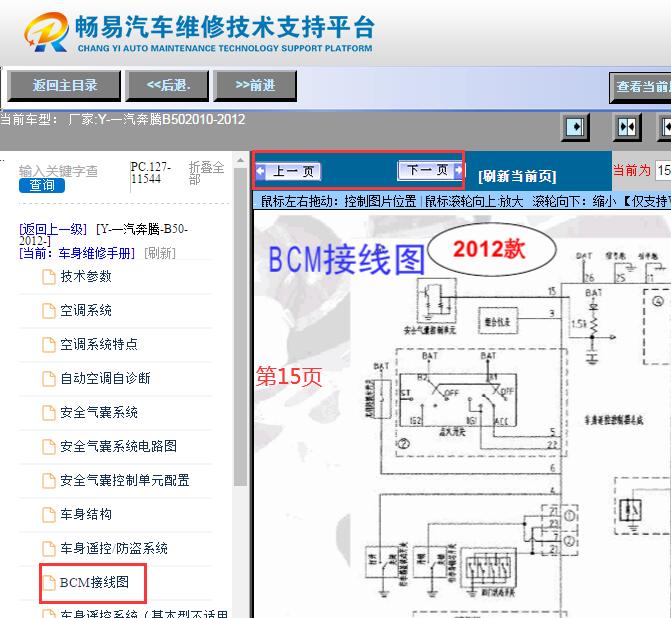The width and height of the screenshot is (671, 618).
Task: Click the double-arrow panel layout icon
Action: [x=626, y=127]
